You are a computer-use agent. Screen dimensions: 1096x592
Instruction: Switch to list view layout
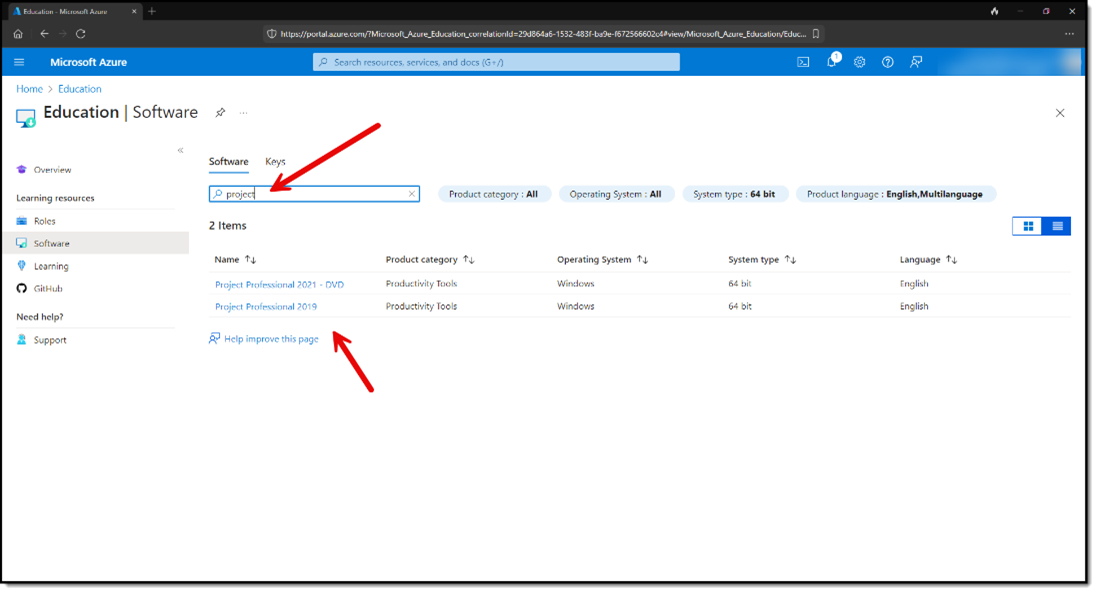point(1057,226)
